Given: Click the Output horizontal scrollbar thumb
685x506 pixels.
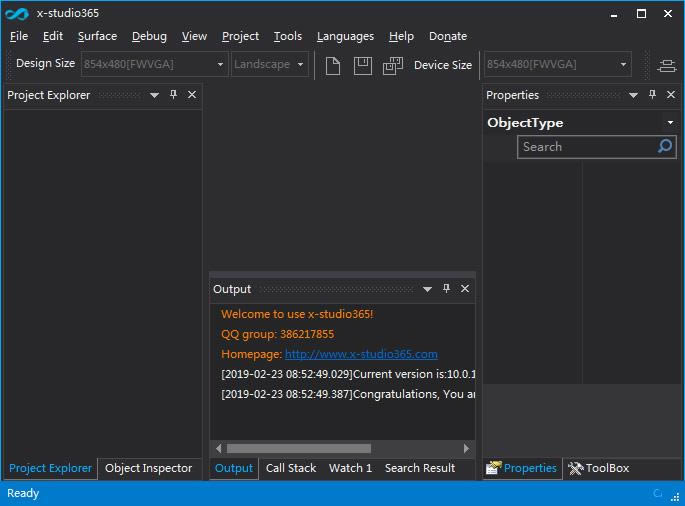Looking at the screenshot, I should tap(299, 448).
